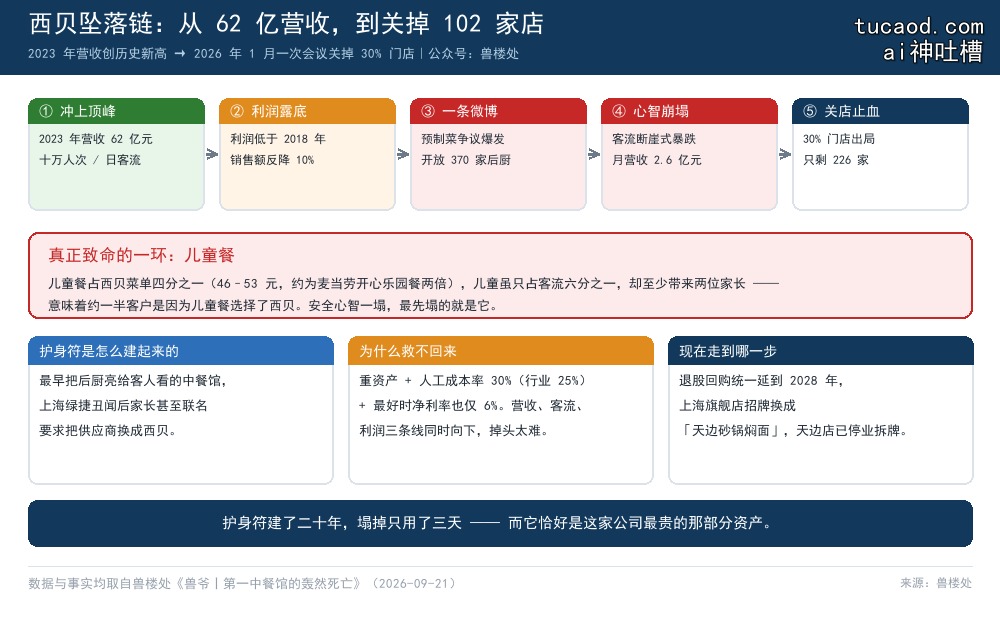
Task: Select the sentence starting '儿童餐占西贝菜单四分之一'
Action: point(413,284)
